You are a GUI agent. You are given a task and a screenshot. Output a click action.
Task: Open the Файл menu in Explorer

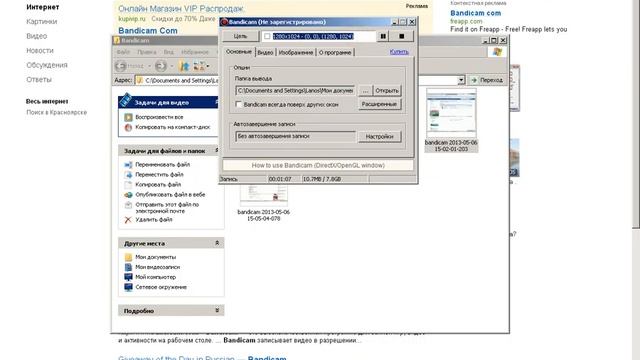(123, 52)
